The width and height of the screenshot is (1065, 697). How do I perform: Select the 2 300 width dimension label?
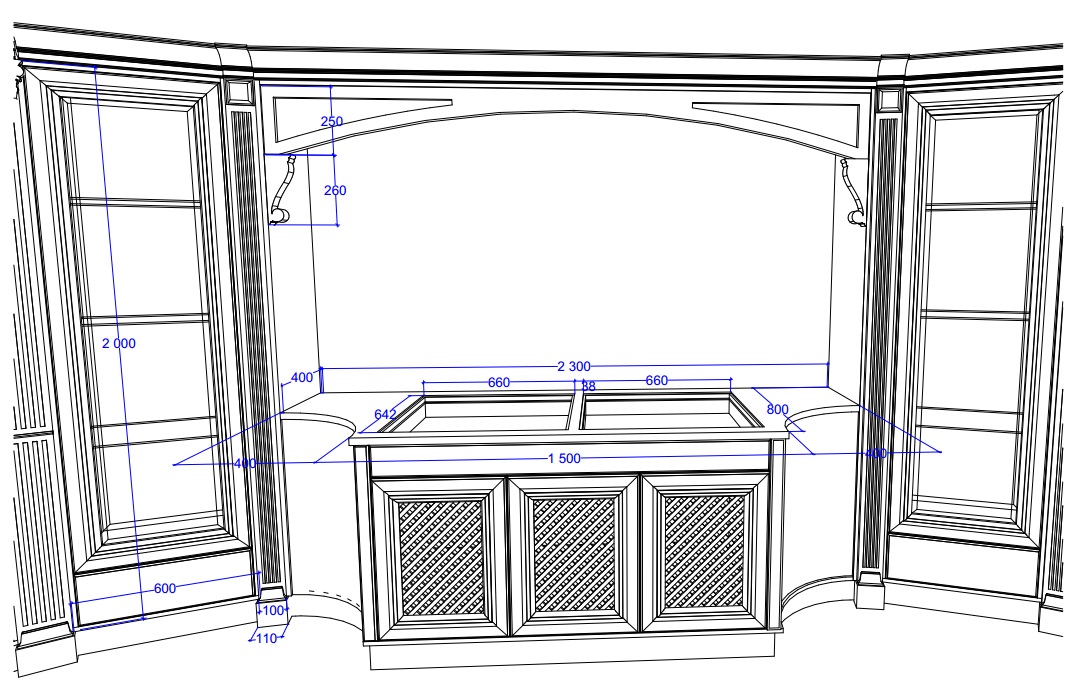[574, 366]
